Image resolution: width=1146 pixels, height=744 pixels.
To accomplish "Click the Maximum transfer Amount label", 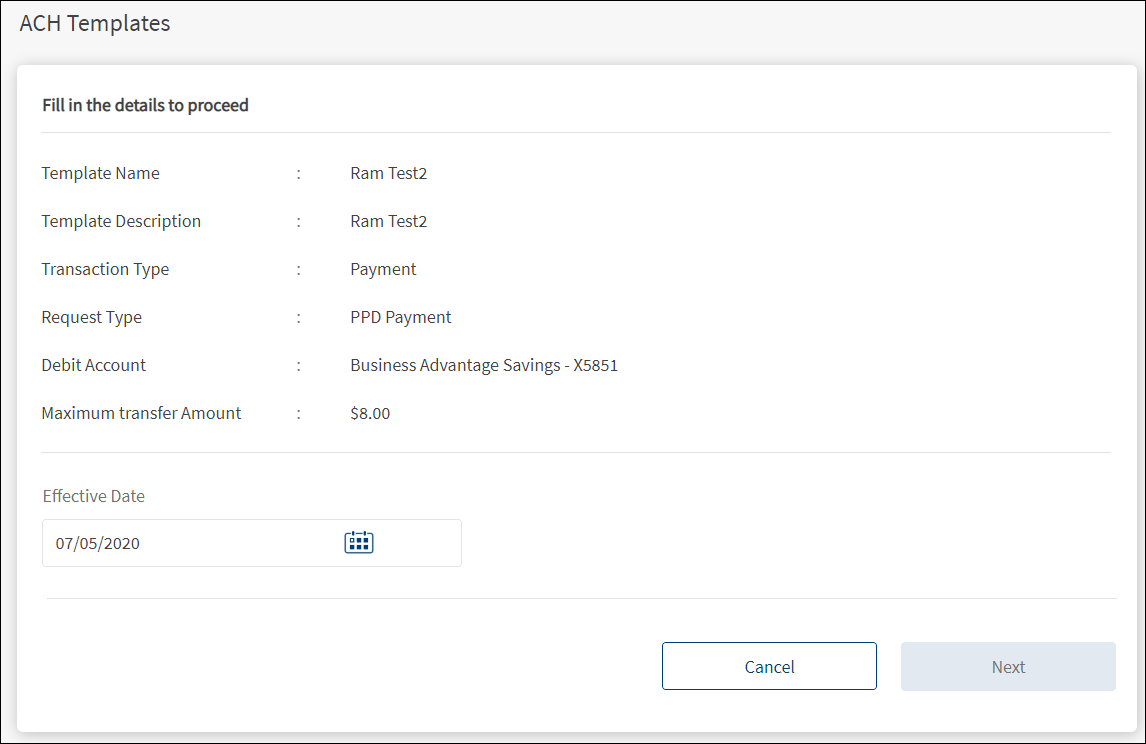I will [141, 413].
